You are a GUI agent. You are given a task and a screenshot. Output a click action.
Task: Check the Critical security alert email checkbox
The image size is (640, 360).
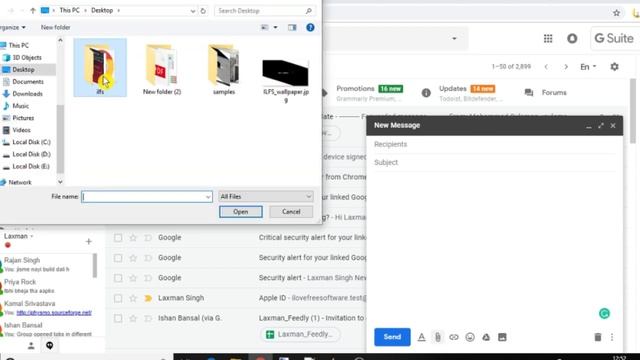pyautogui.click(x=118, y=238)
